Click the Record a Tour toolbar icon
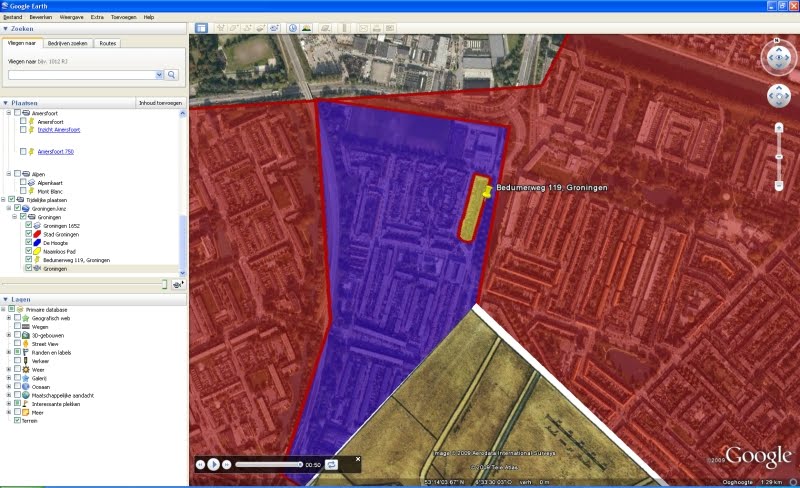The height and width of the screenshot is (488, 800). click(274, 28)
